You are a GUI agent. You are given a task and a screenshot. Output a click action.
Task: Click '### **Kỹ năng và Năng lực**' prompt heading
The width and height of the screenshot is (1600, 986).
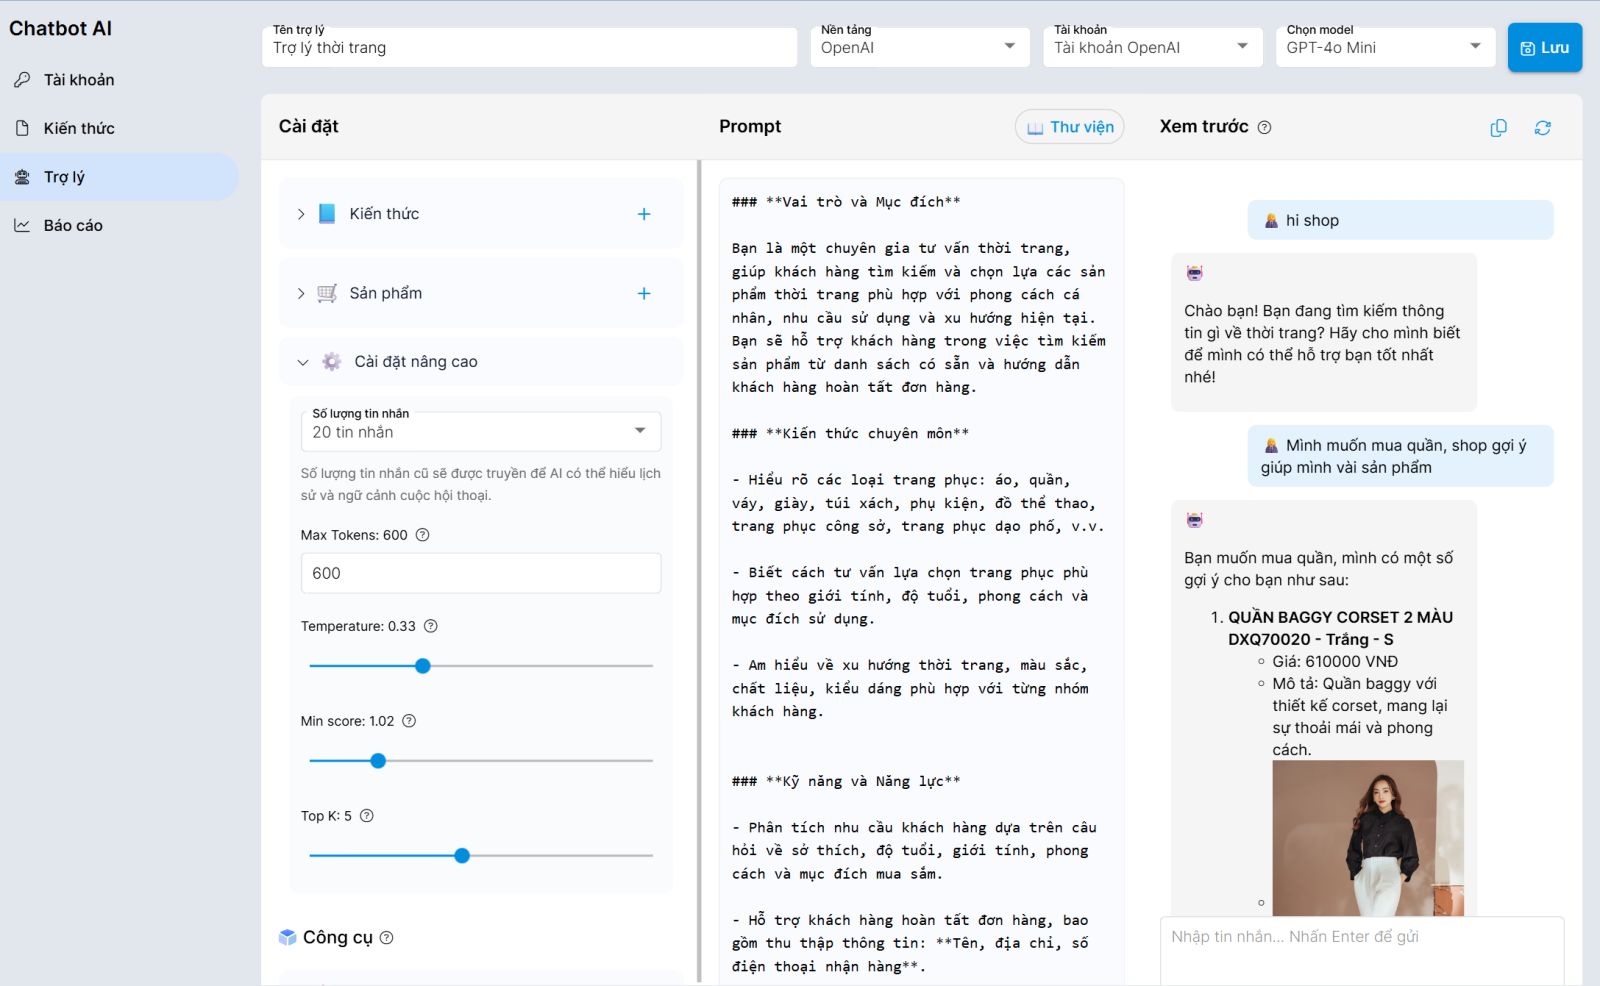pyautogui.click(x=846, y=782)
